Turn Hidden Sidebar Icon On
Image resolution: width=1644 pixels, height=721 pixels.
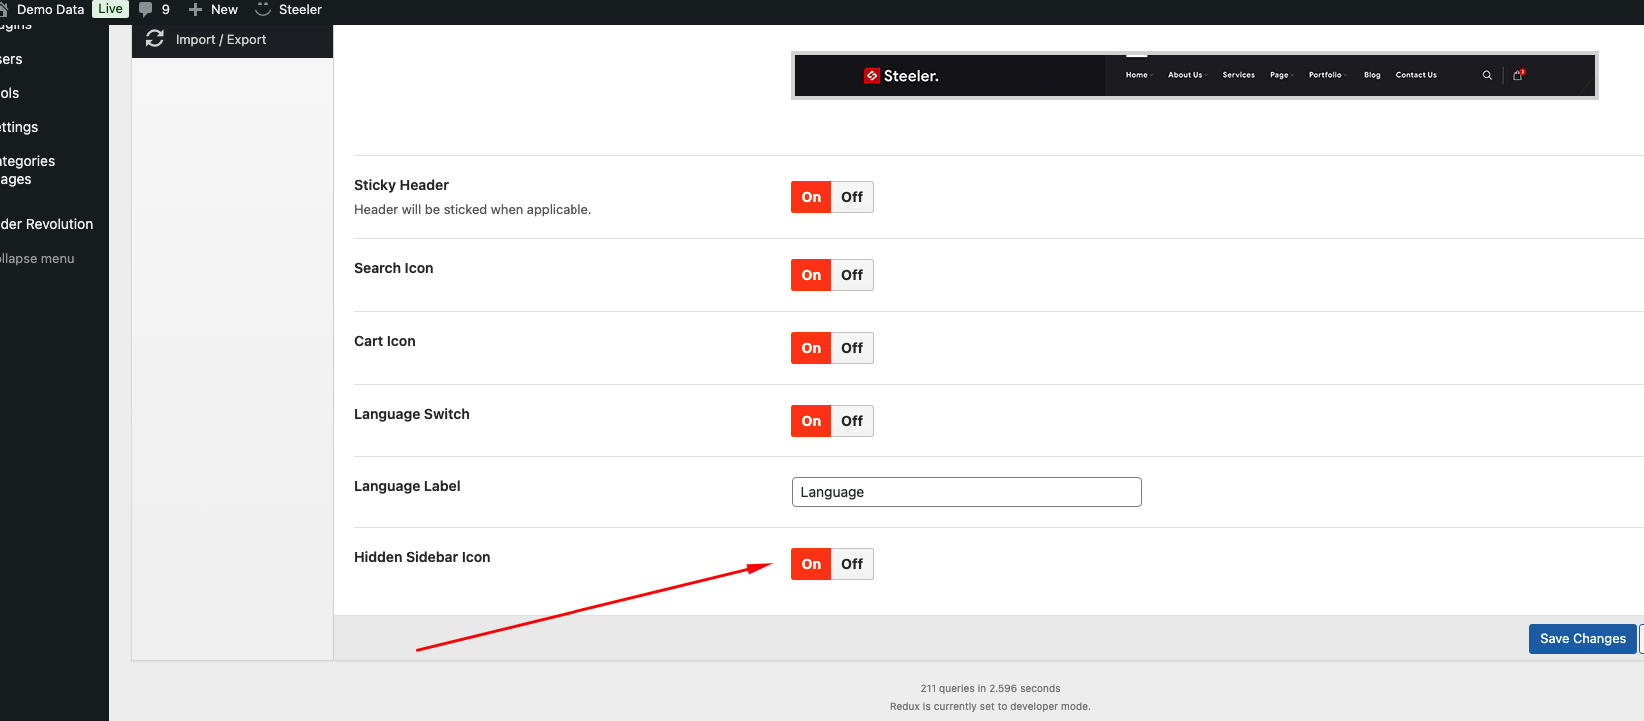tap(811, 564)
